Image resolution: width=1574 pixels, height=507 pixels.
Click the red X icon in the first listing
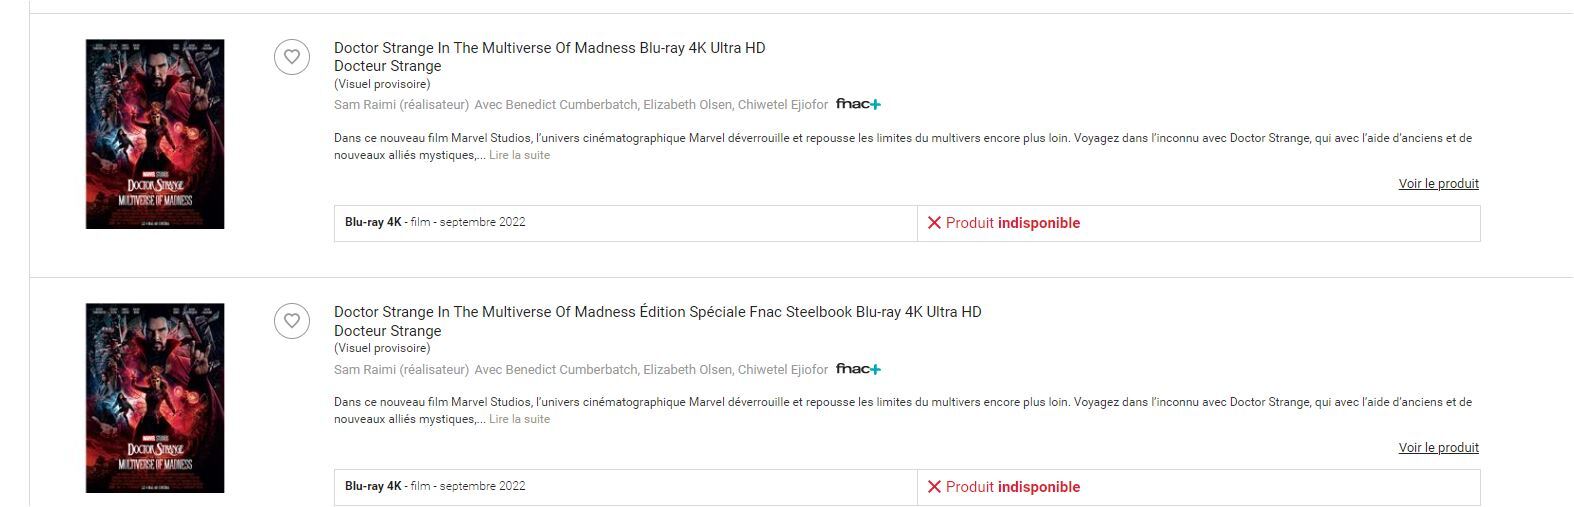934,223
